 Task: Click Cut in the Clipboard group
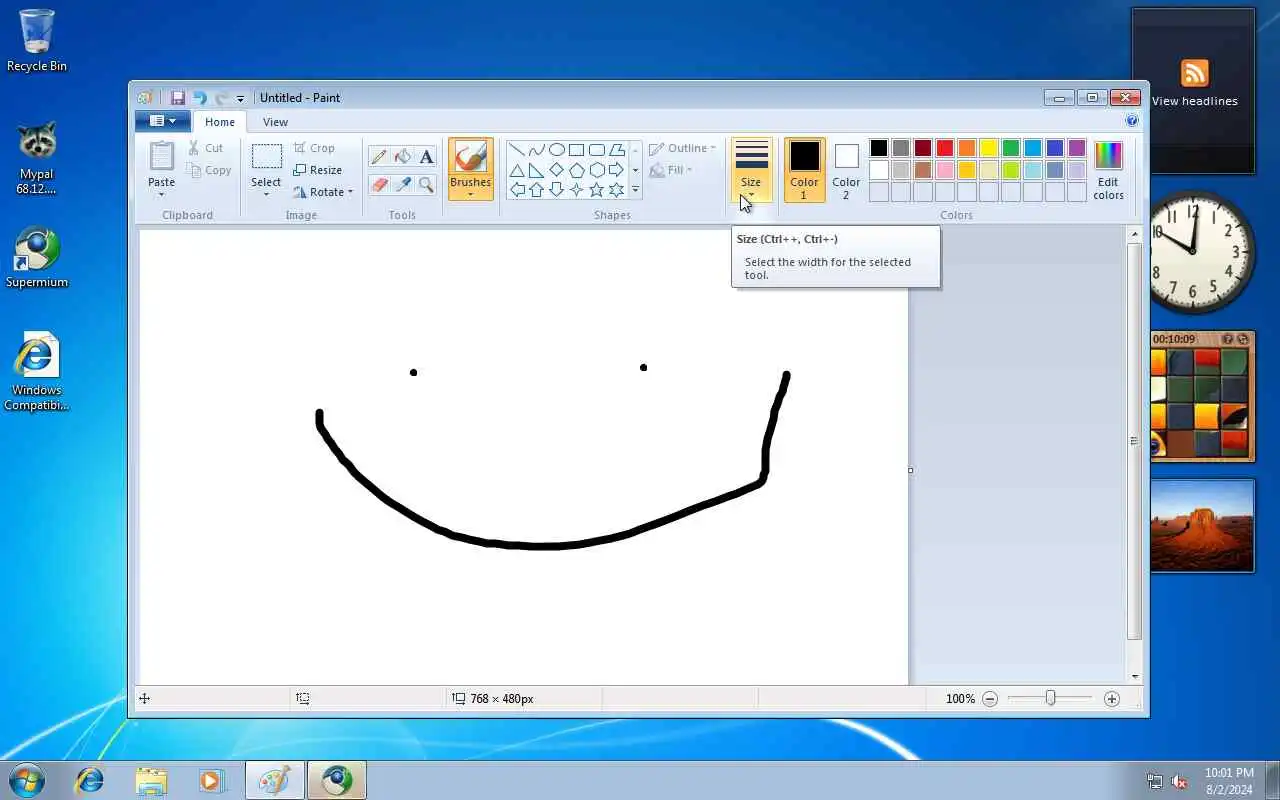[206, 148]
